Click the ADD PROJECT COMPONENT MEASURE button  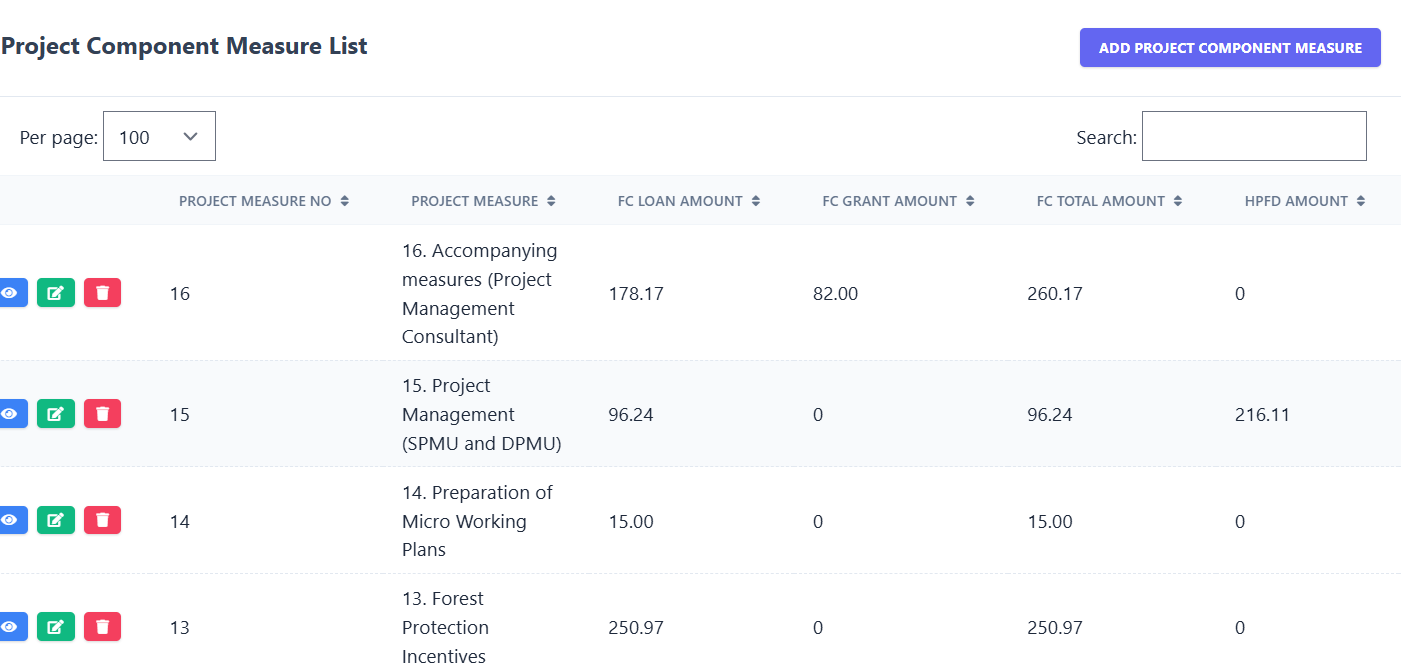click(x=1229, y=47)
